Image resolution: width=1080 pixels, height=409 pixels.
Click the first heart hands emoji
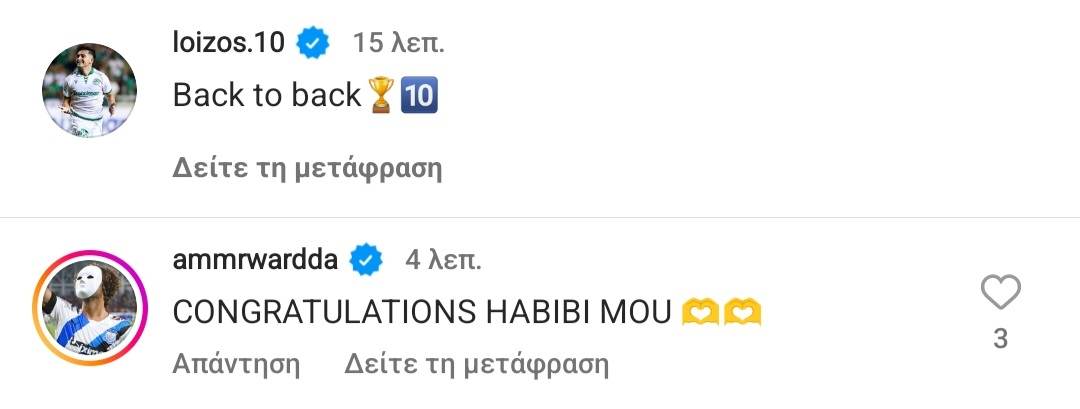click(700, 312)
